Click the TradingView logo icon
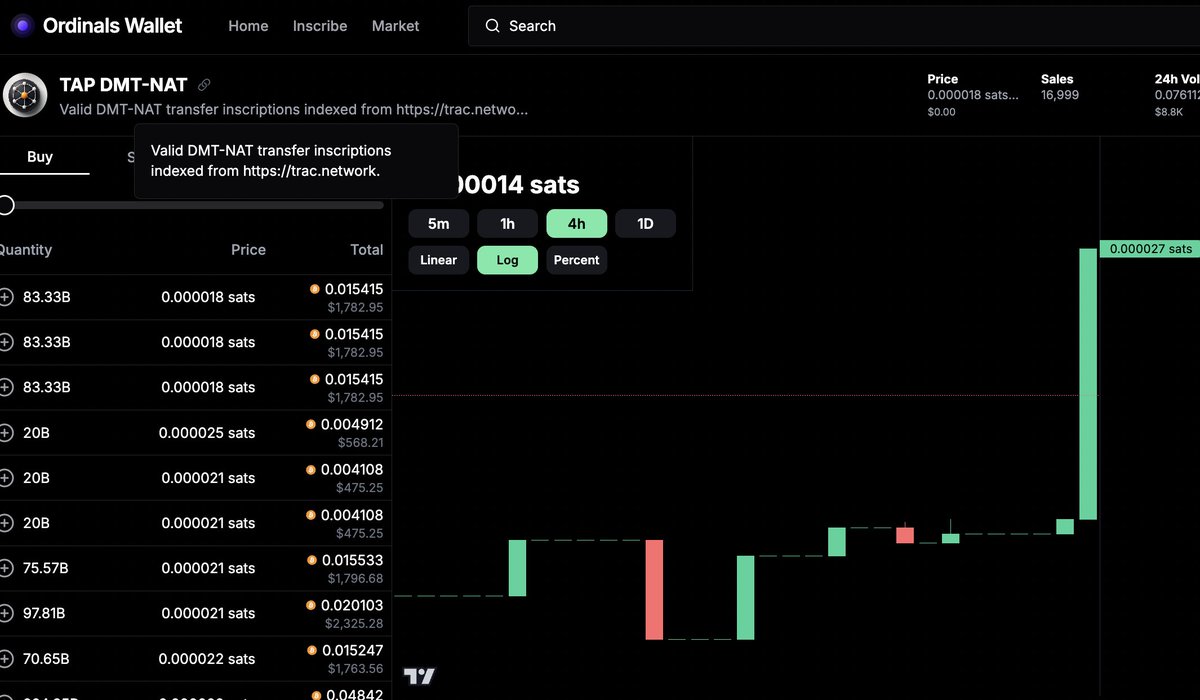This screenshot has height=700, width=1200. 419,676
